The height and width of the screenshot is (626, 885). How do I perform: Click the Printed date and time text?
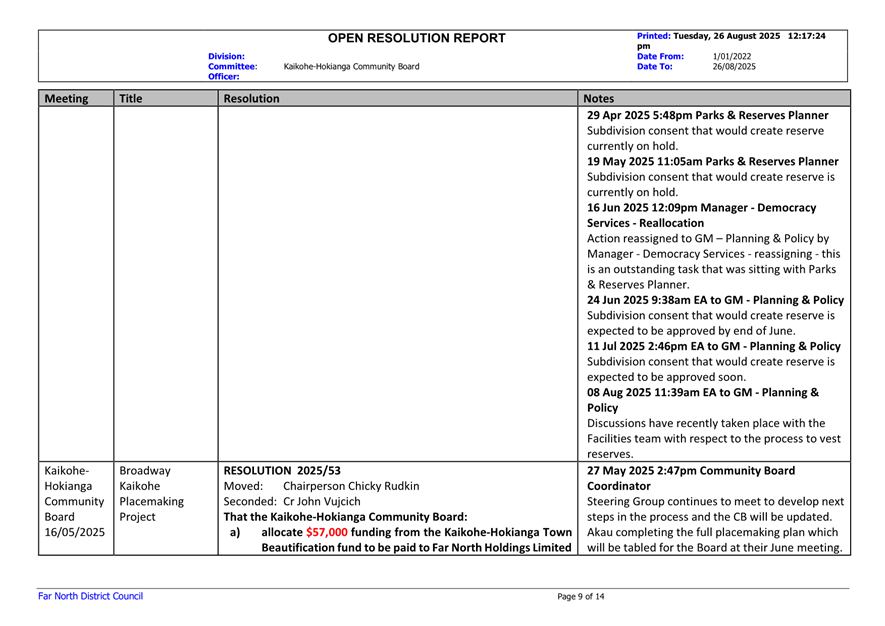click(x=731, y=41)
